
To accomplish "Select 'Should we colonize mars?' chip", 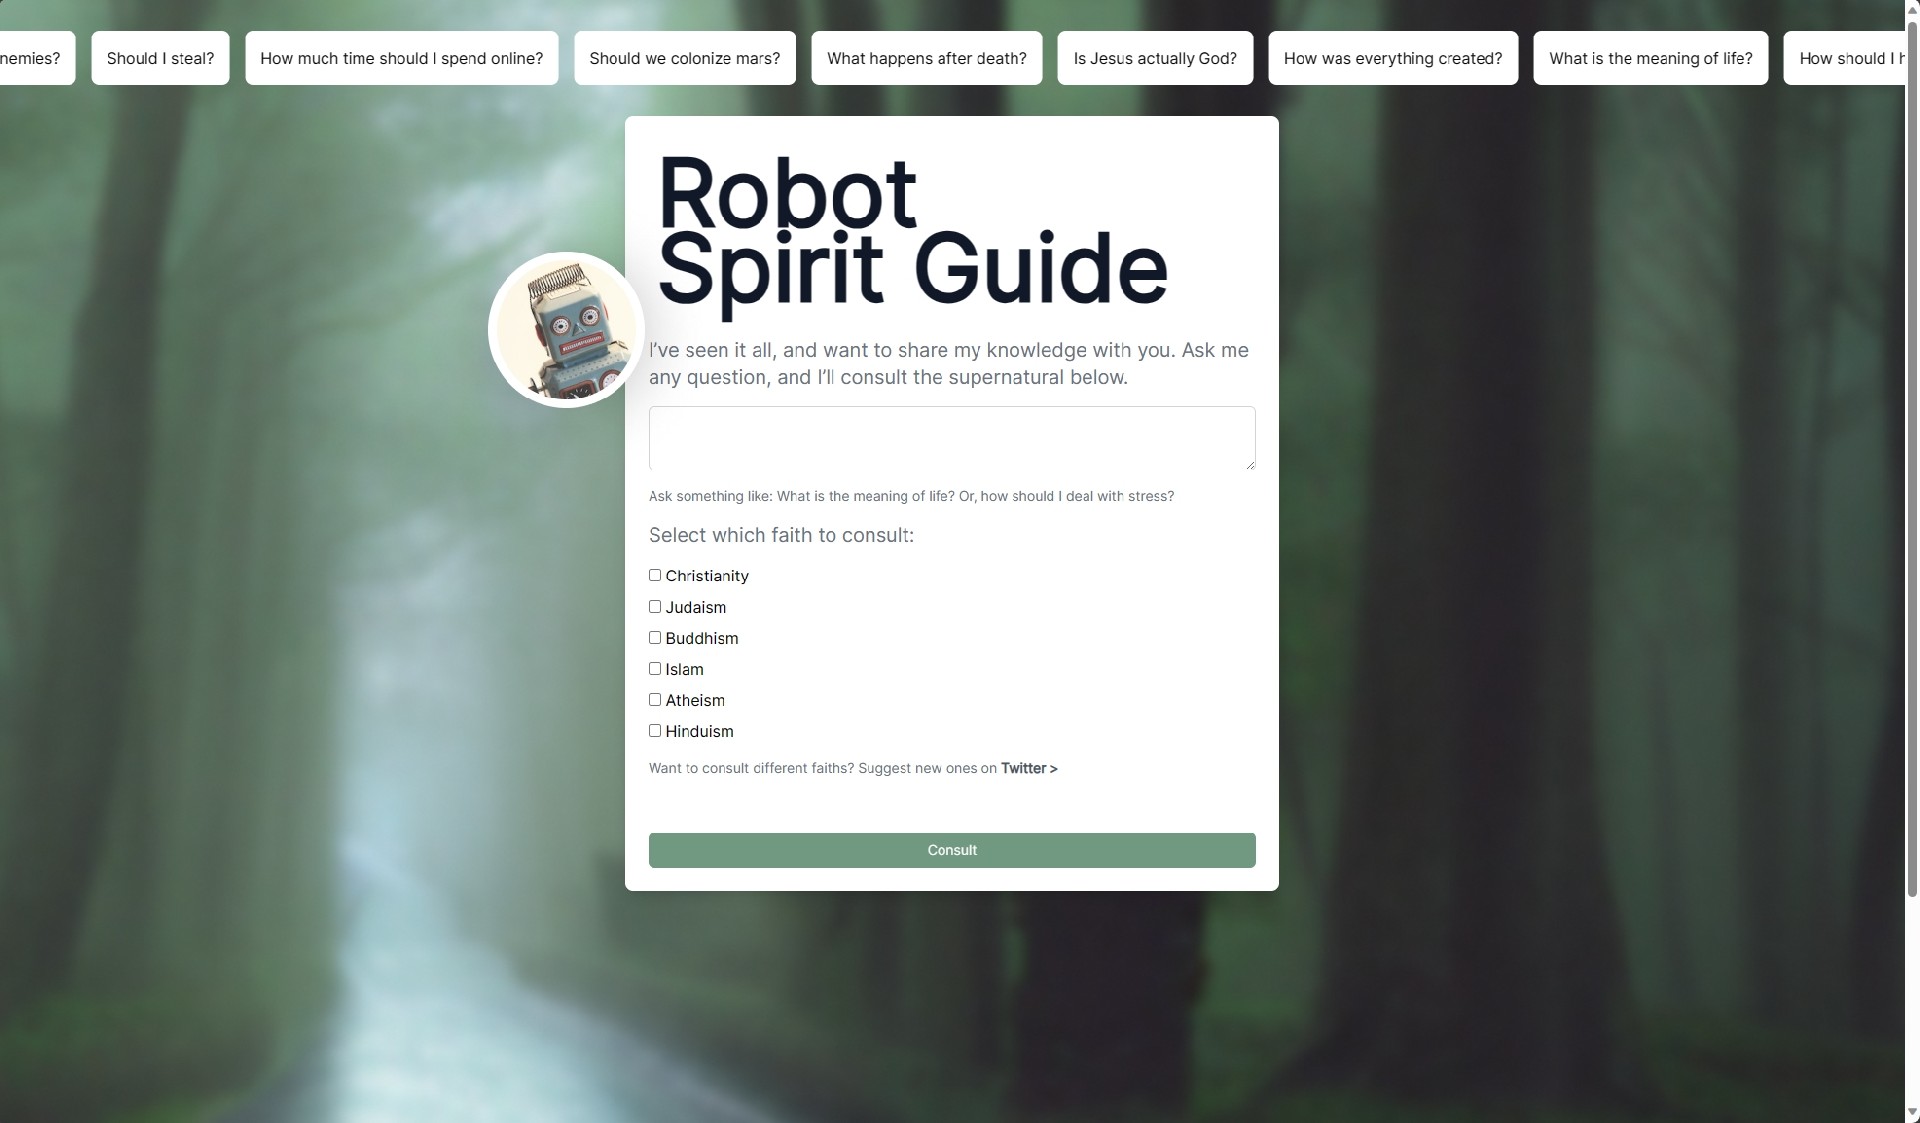I will coord(684,58).
